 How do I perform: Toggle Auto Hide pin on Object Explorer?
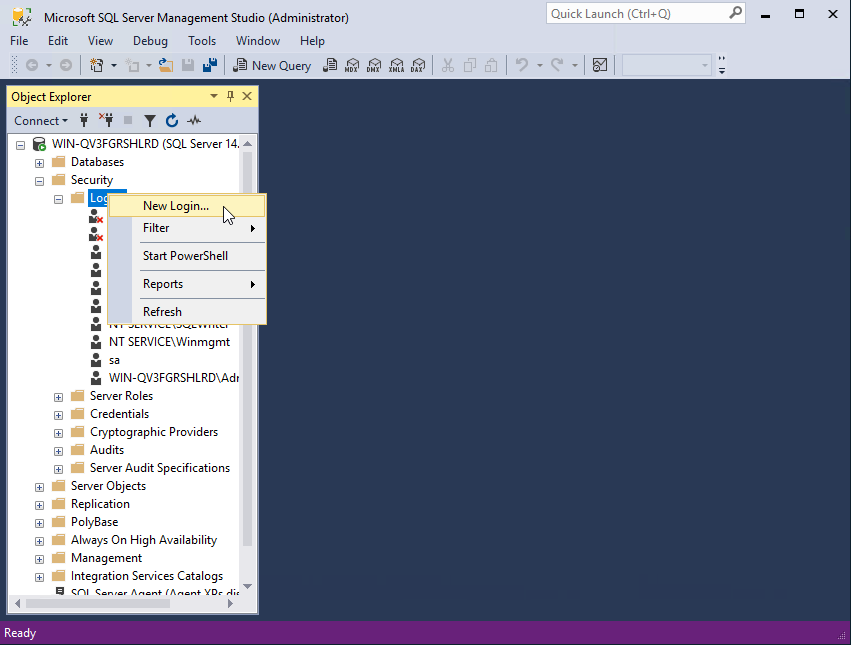point(231,97)
